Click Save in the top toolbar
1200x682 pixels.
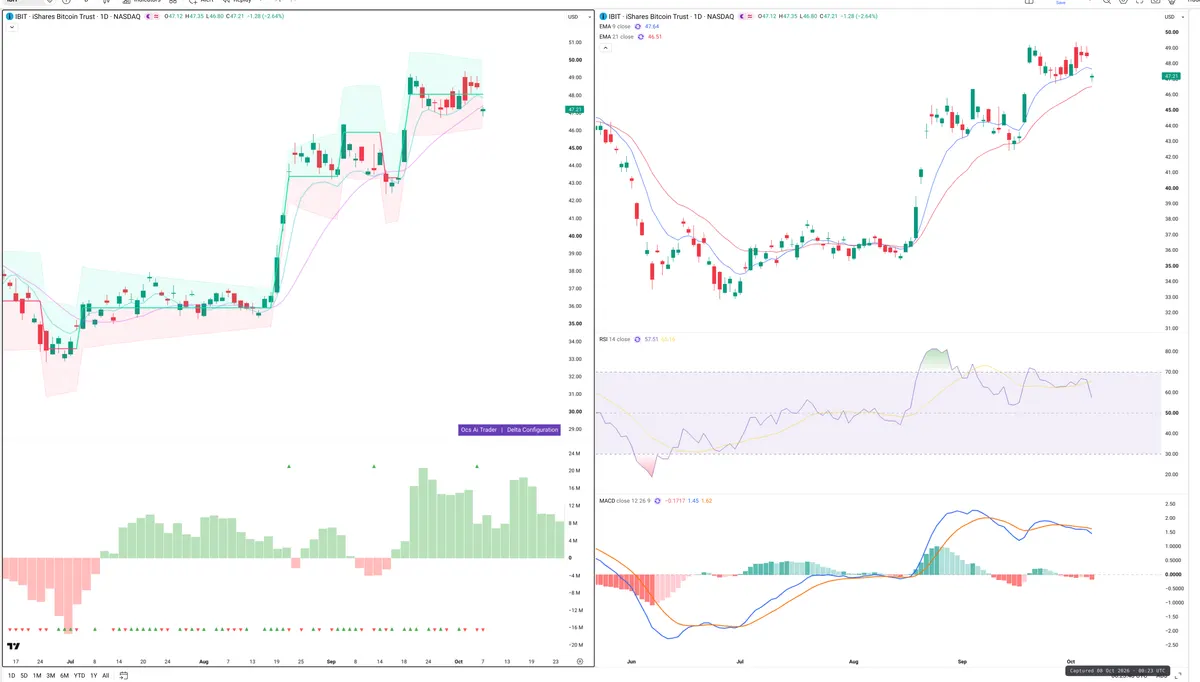[x=1061, y=3]
